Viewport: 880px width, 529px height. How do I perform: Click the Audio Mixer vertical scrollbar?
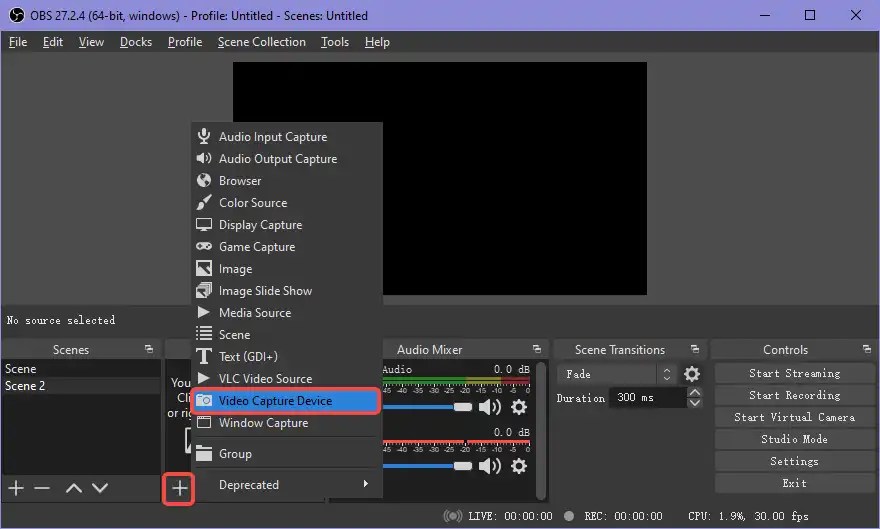(x=541, y=430)
